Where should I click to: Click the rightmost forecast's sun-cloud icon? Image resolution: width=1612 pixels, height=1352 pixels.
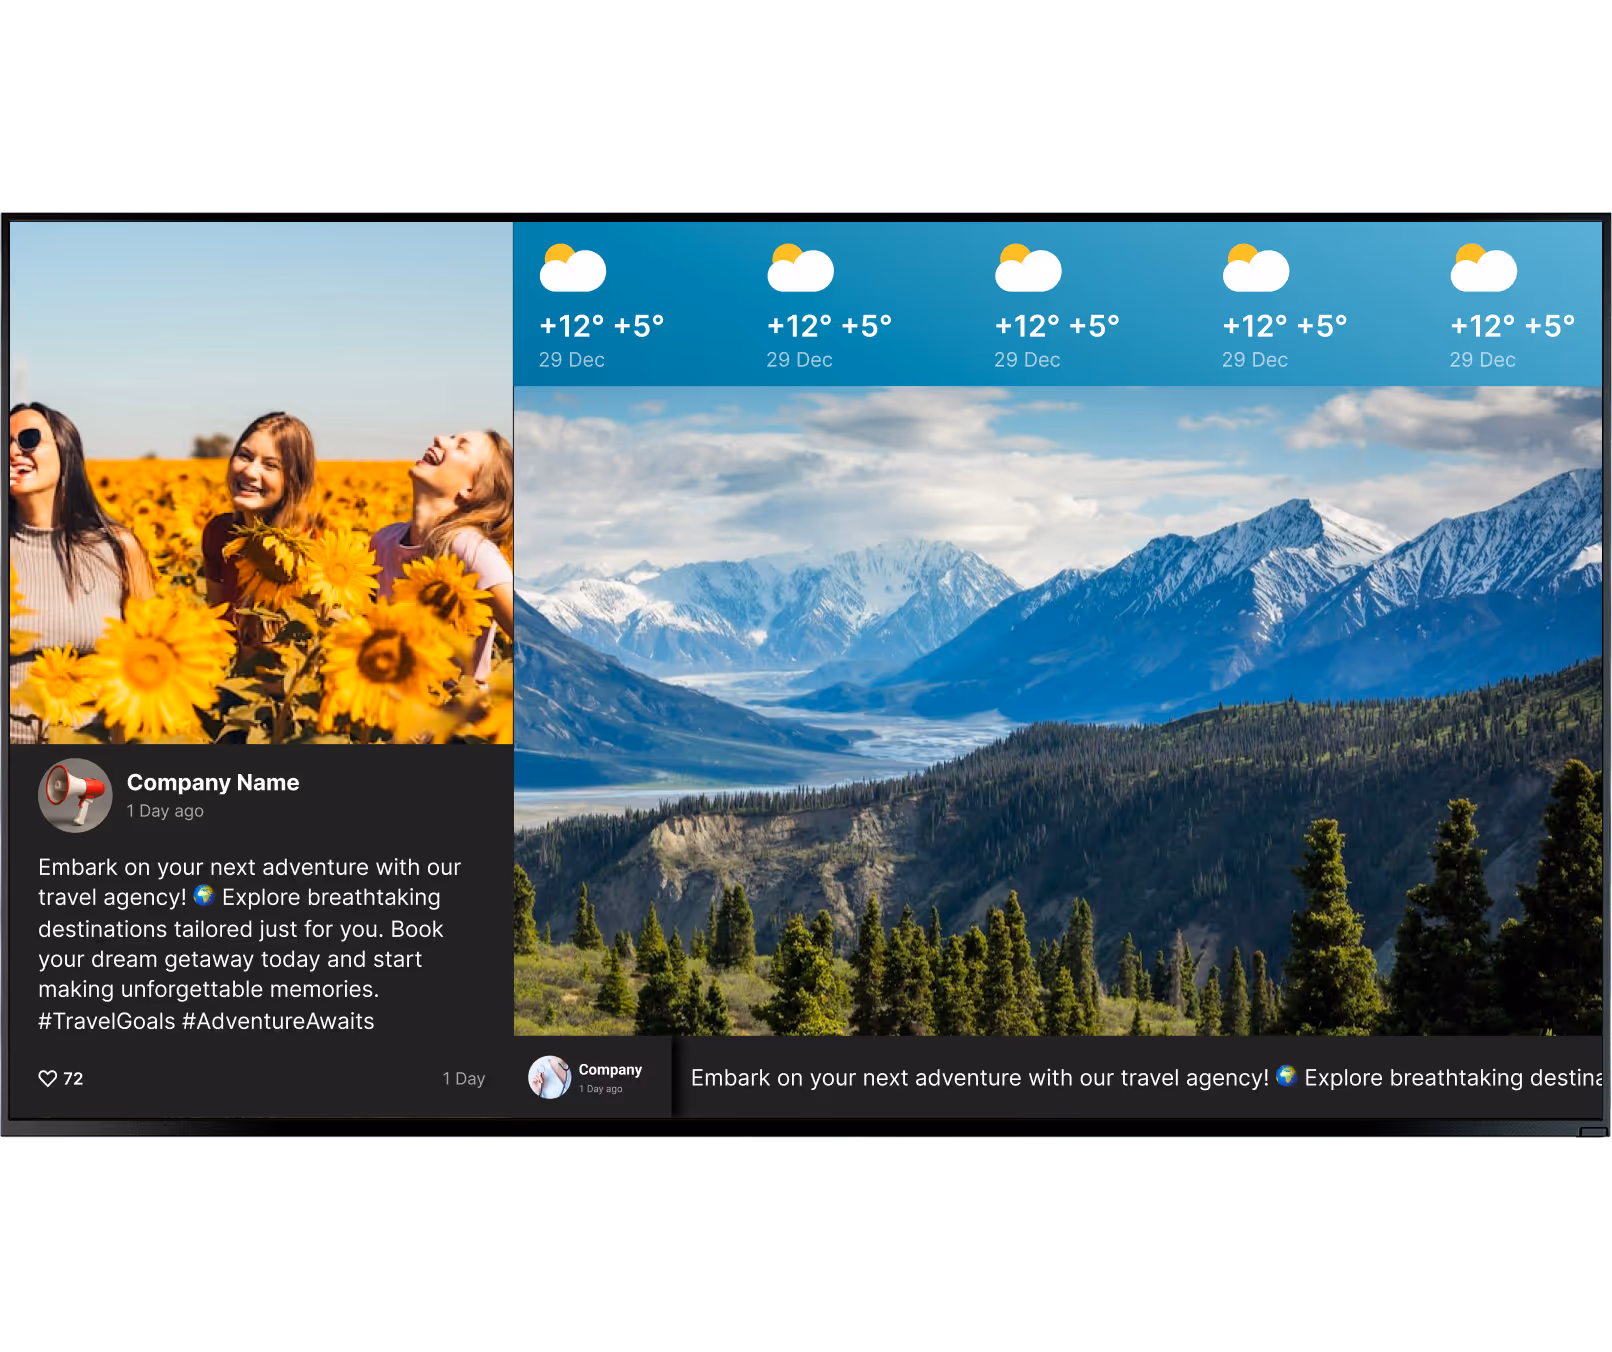click(x=1483, y=267)
